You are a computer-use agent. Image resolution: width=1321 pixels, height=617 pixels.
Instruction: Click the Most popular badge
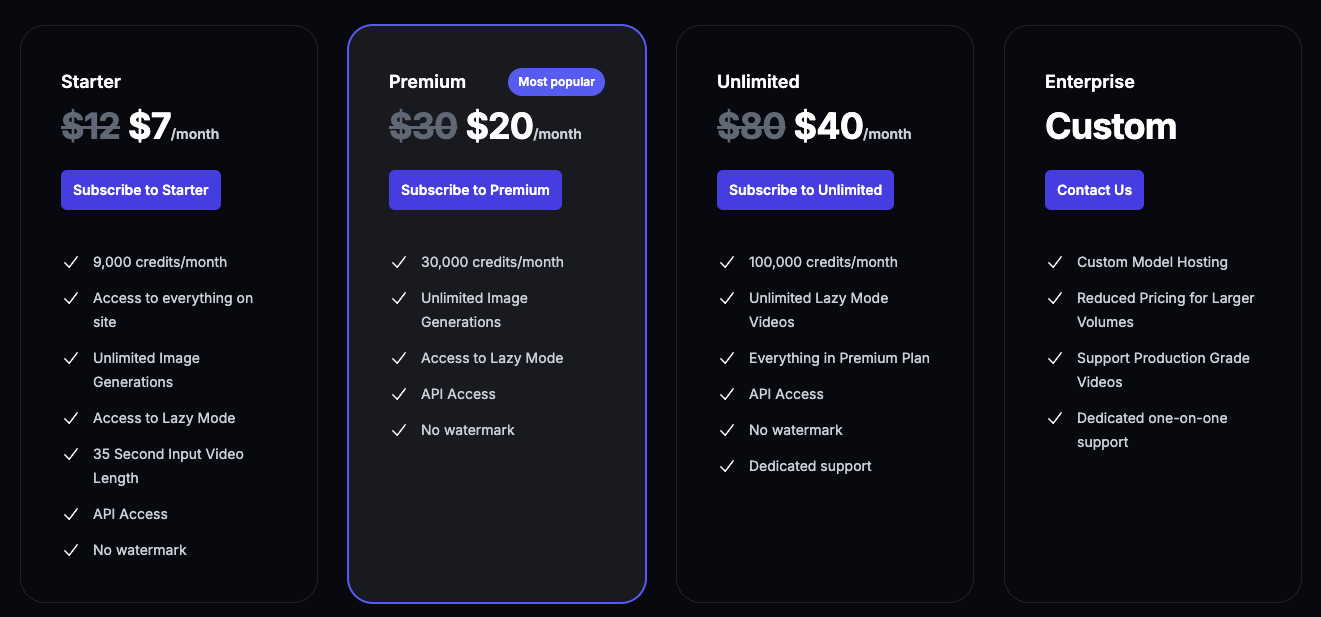556,82
